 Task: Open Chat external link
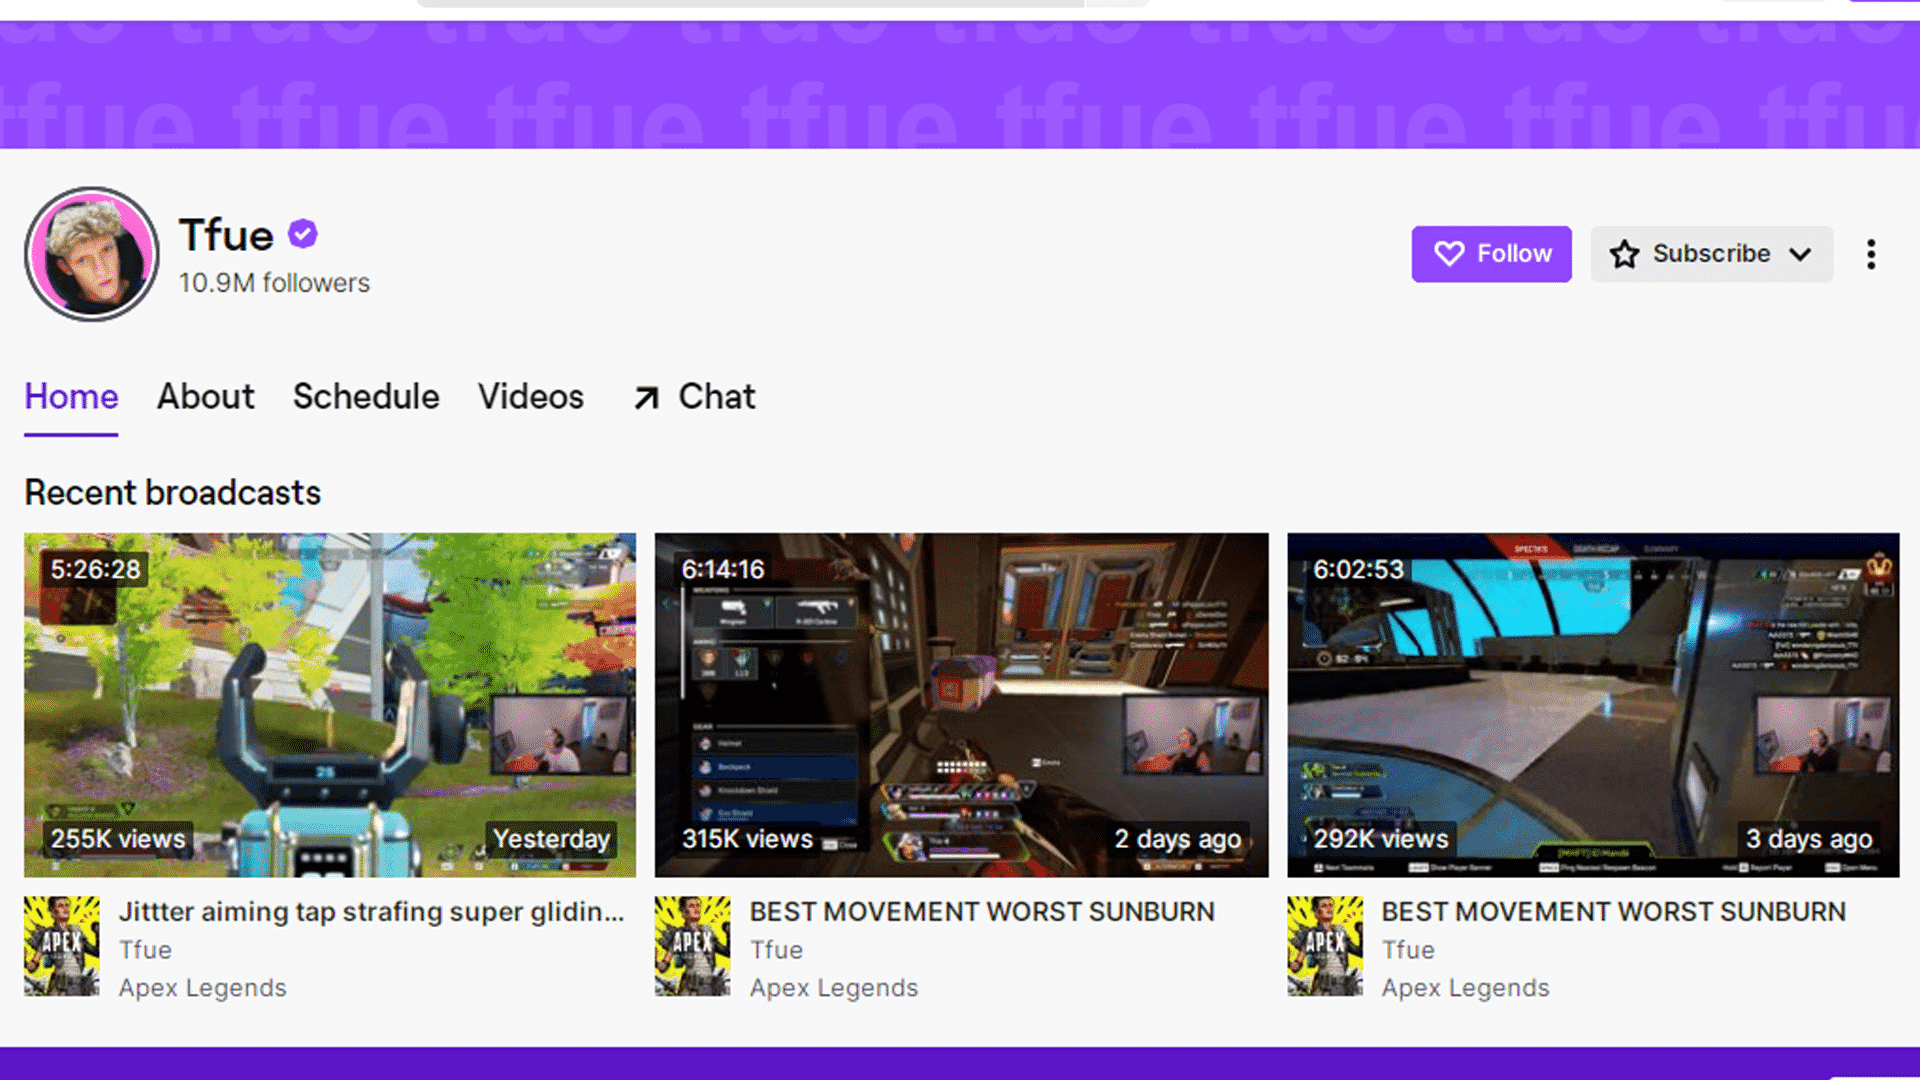pos(690,396)
